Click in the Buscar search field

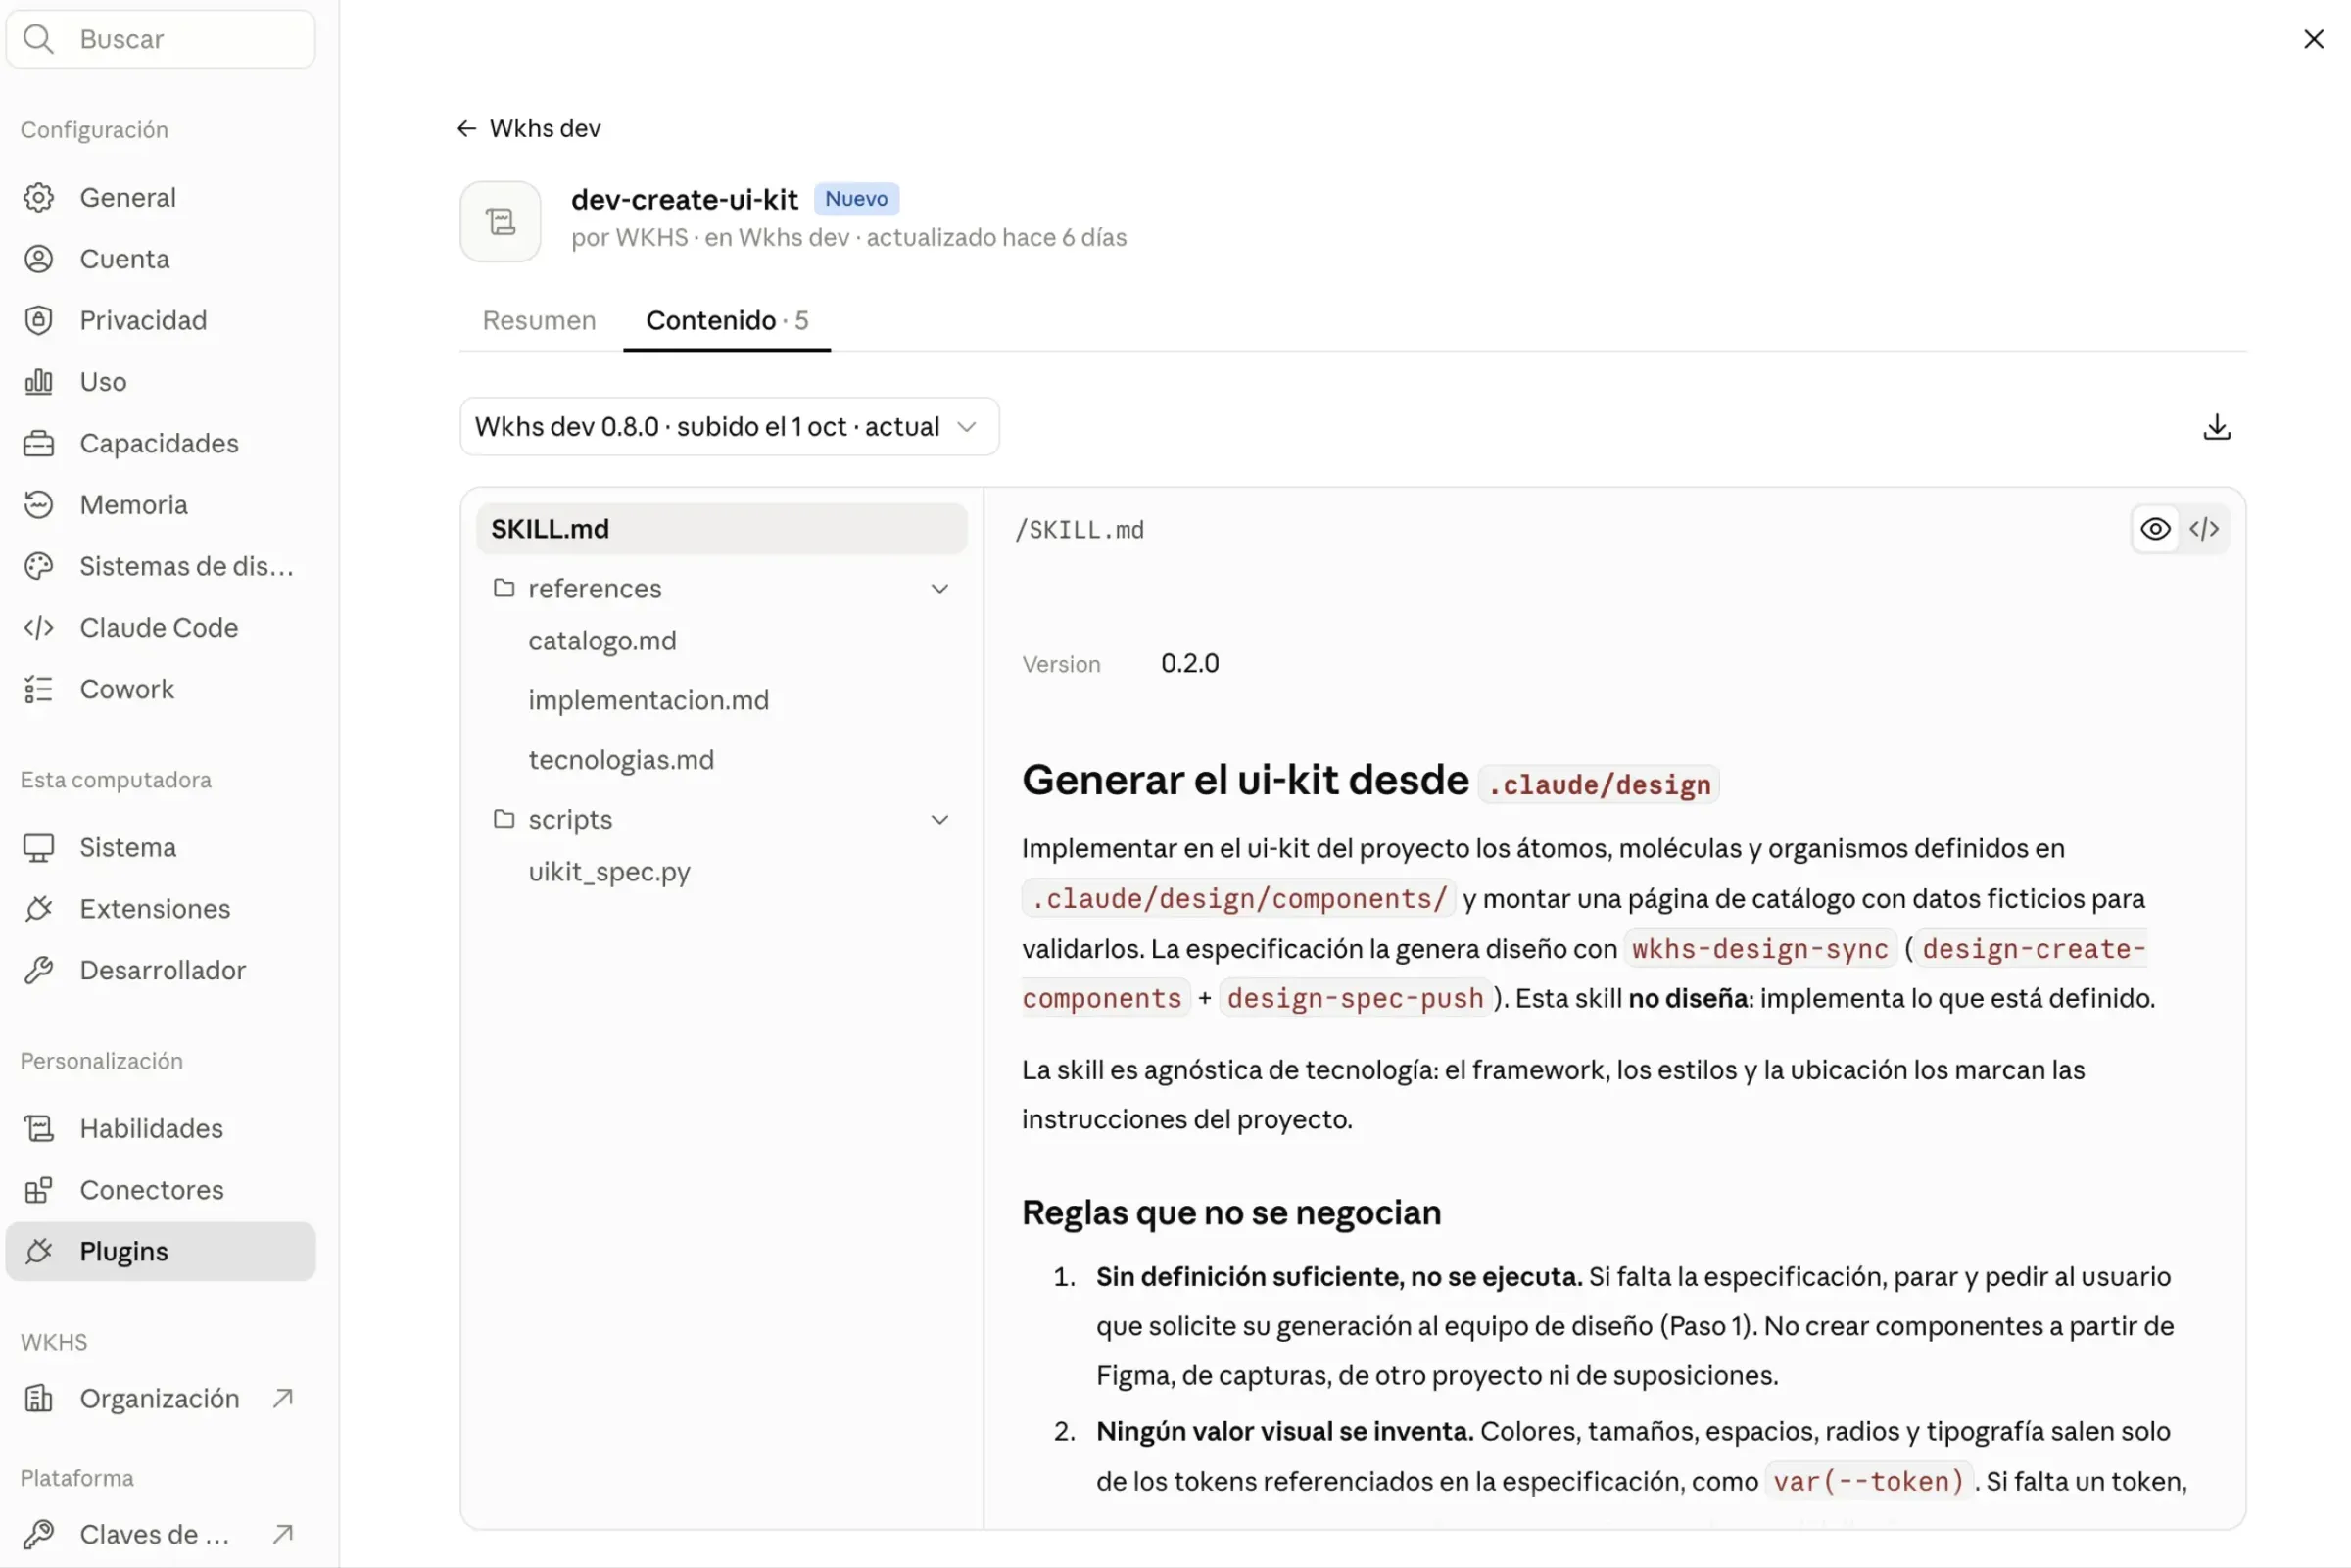click(160, 39)
